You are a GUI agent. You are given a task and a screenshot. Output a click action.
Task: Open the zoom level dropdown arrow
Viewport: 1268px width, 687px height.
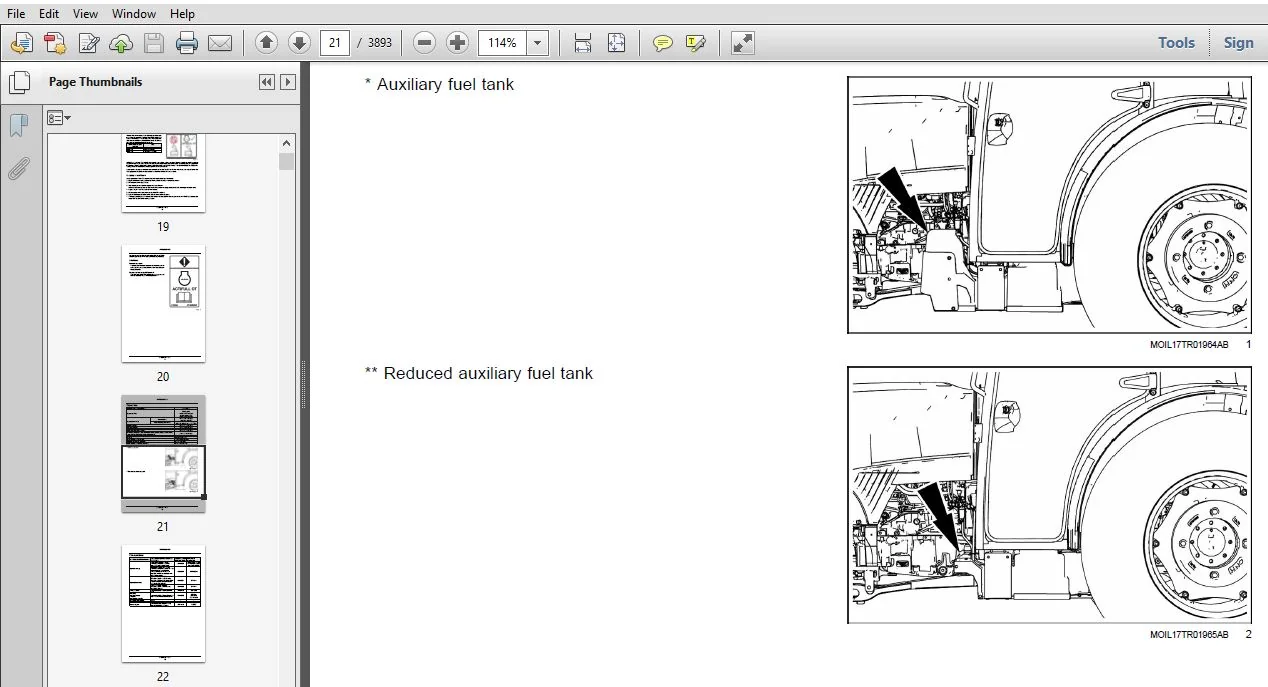tap(538, 43)
